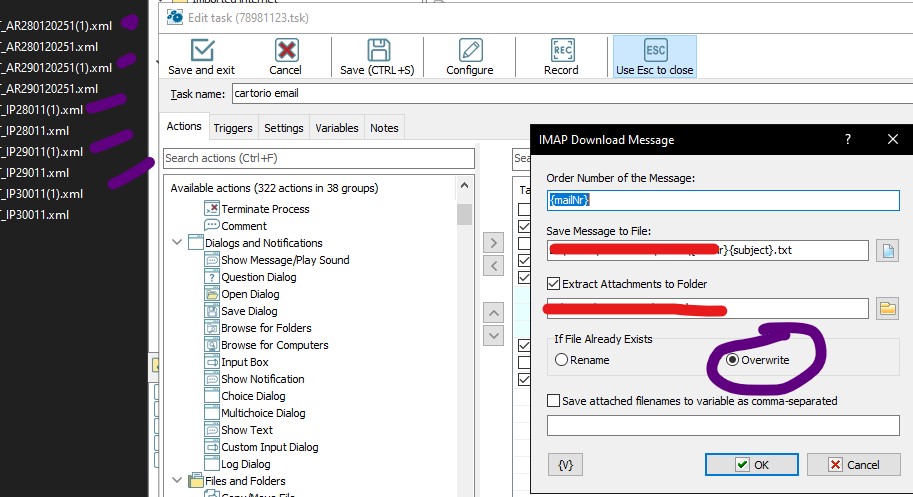Click file browse icon beside Save Message field
This screenshot has width=913, height=497.
click(888, 251)
